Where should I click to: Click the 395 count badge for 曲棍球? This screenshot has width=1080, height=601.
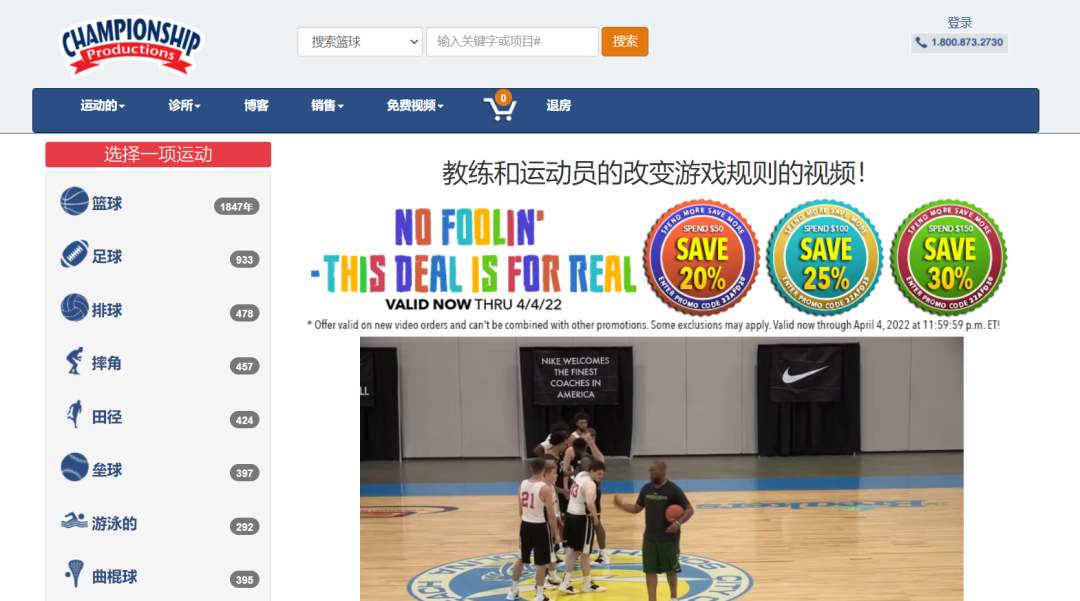coord(245,580)
